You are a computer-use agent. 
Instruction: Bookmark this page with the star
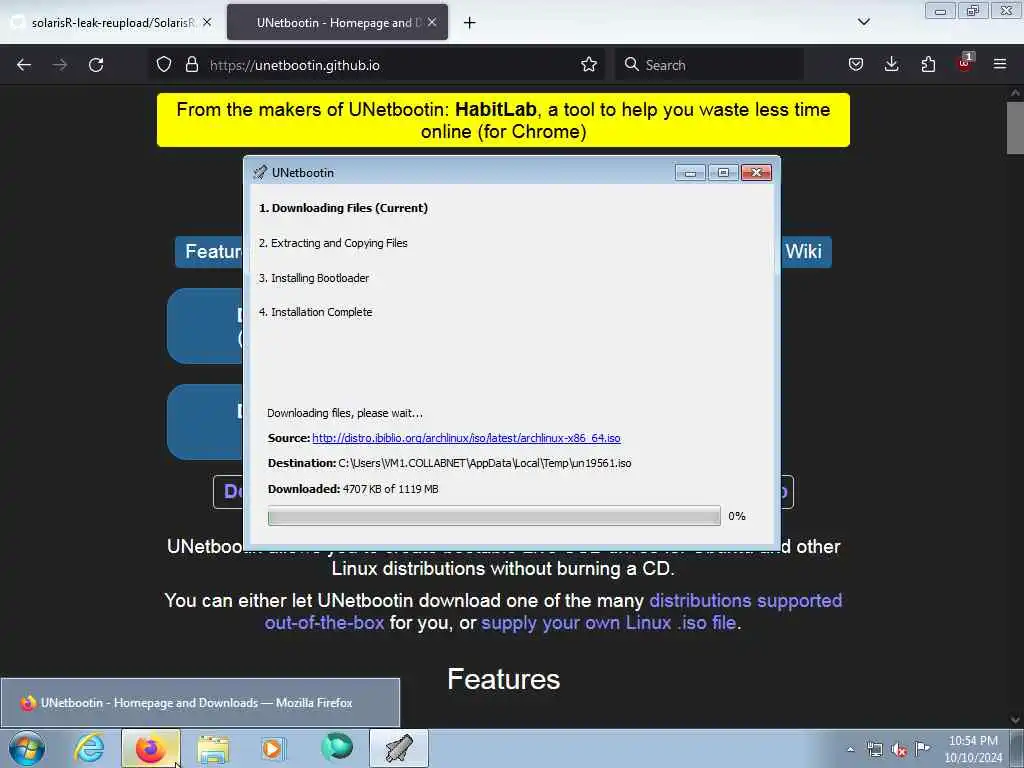coord(588,65)
